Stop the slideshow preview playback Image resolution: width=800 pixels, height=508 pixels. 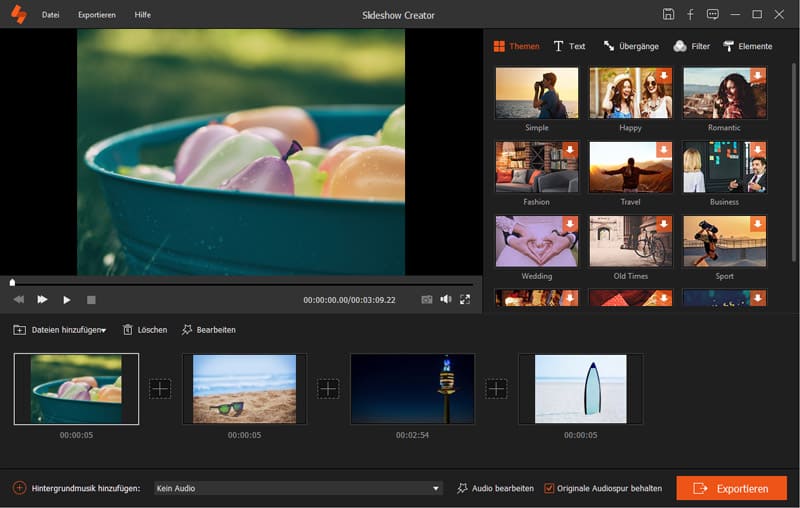[91, 299]
